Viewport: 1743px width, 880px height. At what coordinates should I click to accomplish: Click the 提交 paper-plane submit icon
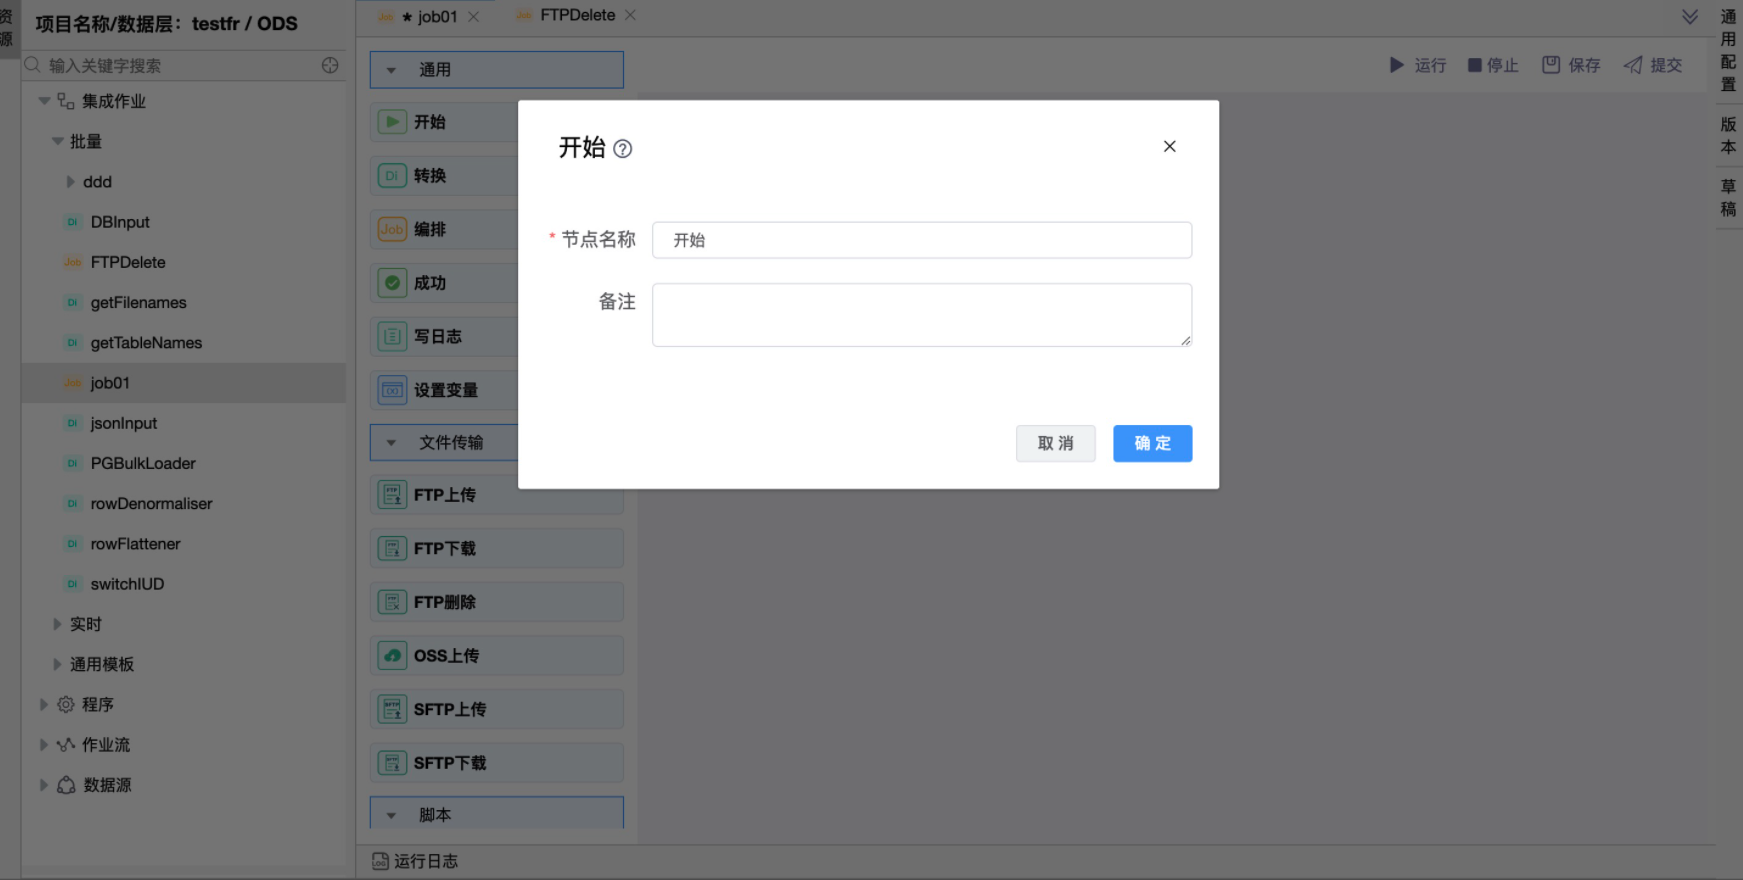1633,65
